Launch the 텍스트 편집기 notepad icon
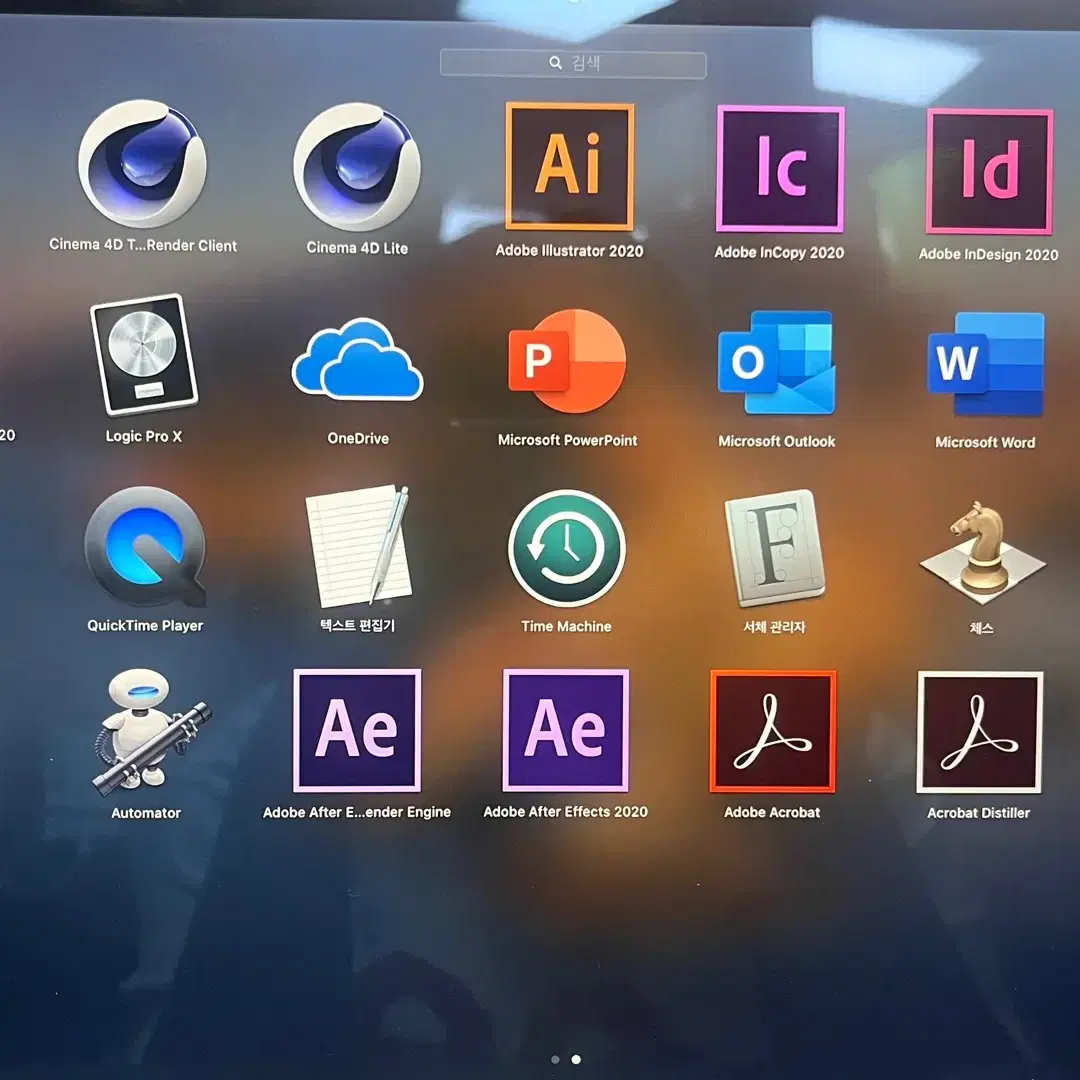The height and width of the screenshot is (1080, 1080). click(358, 546)
